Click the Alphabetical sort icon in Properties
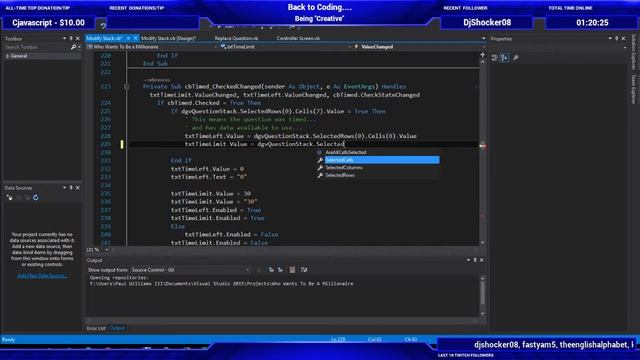This screenshot has width=640, height=360. click(504, 58)
